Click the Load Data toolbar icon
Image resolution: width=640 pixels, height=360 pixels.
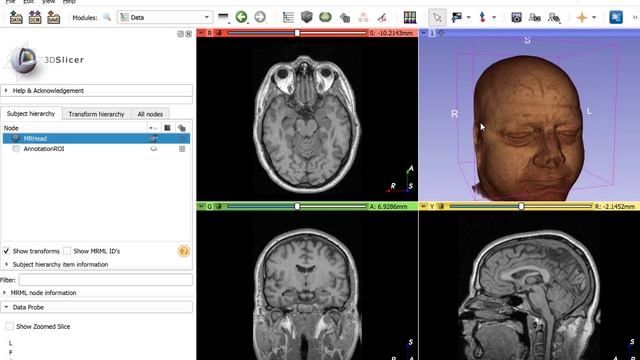click(16, 18)
